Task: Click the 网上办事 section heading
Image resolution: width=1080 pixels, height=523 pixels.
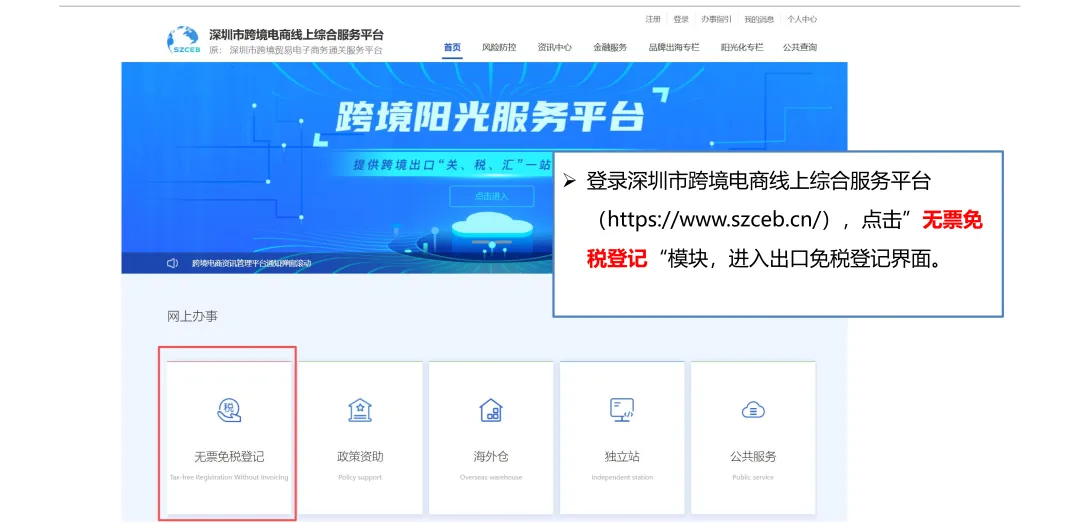Action: pyautogui.click(x=193, y=316)
